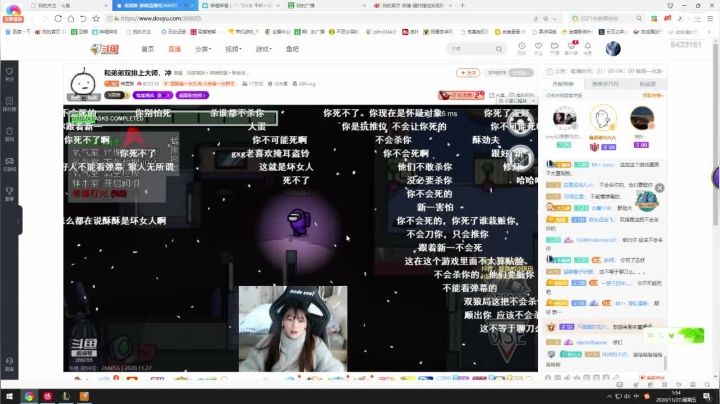Click the streamer's cartoon avatar
This screenshot has height=404, width=720.
point(83,84)
